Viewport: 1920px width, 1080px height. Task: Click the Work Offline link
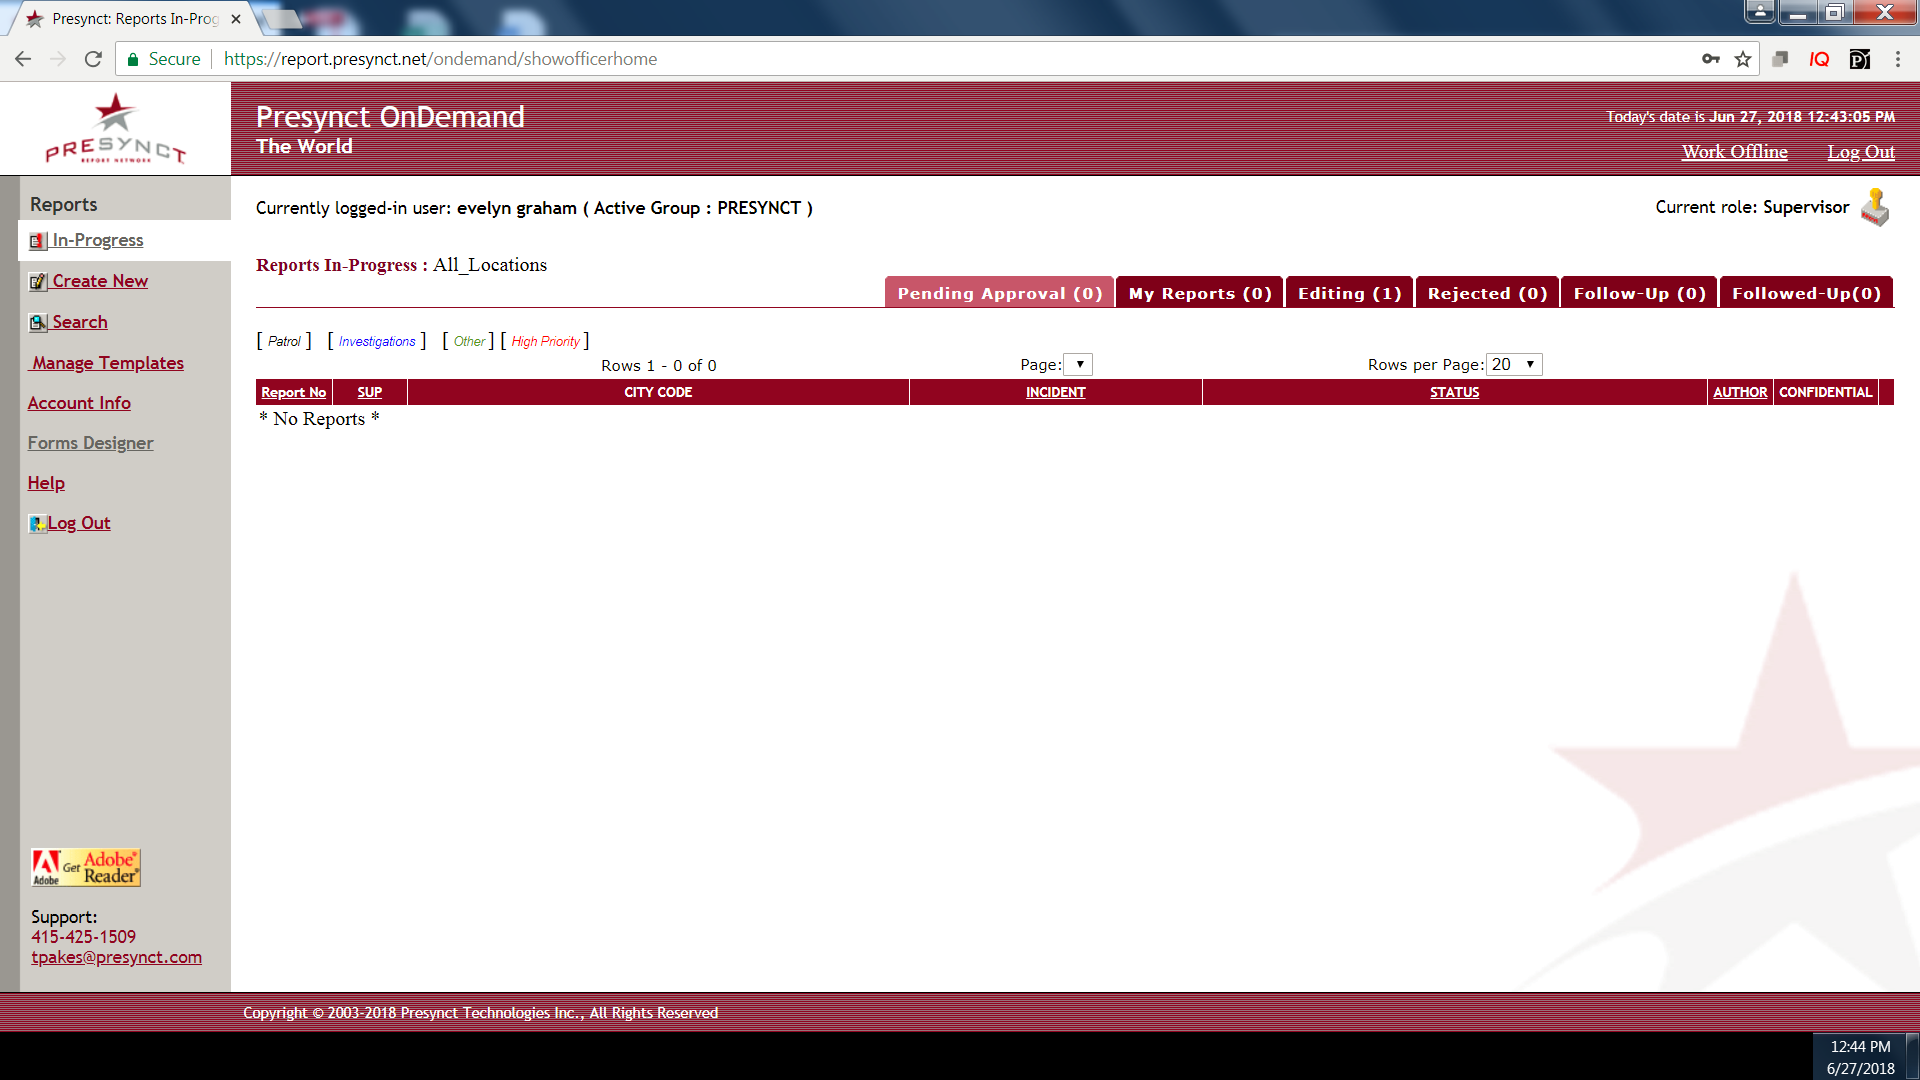pos(1734,152)
